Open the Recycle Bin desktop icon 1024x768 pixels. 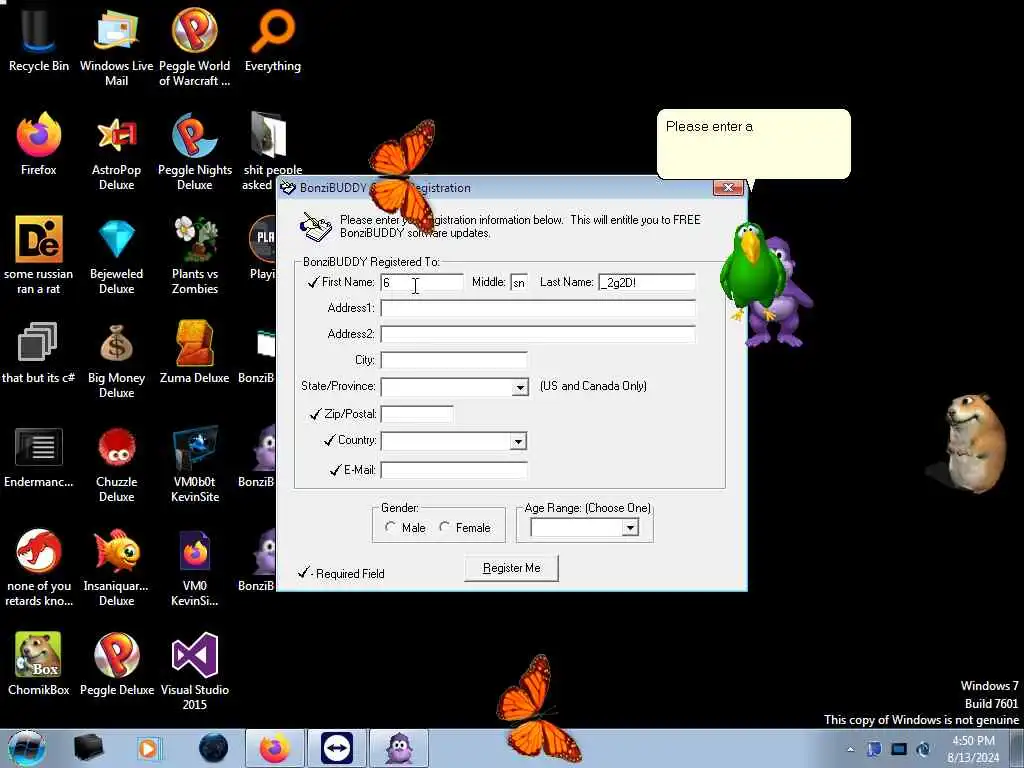pyautogui.click(x=38, y=40)
